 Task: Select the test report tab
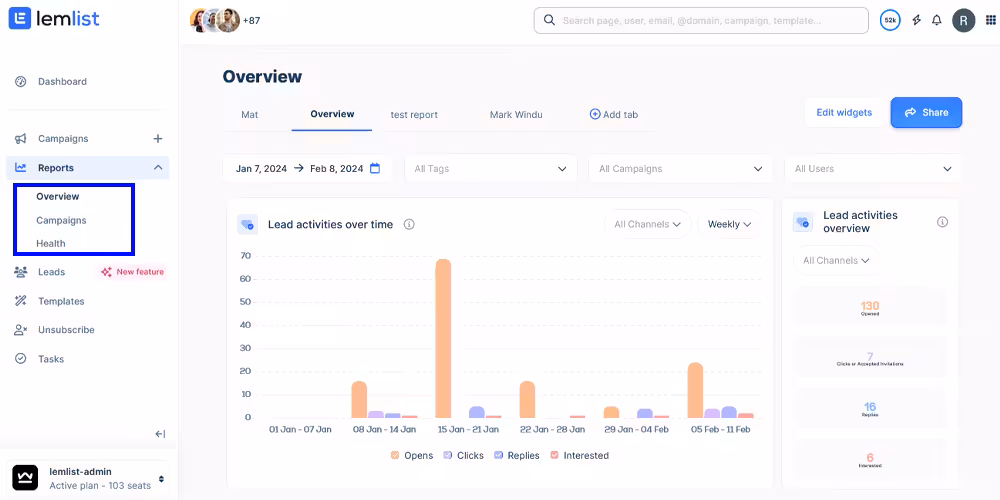click(x=414, y=115)
